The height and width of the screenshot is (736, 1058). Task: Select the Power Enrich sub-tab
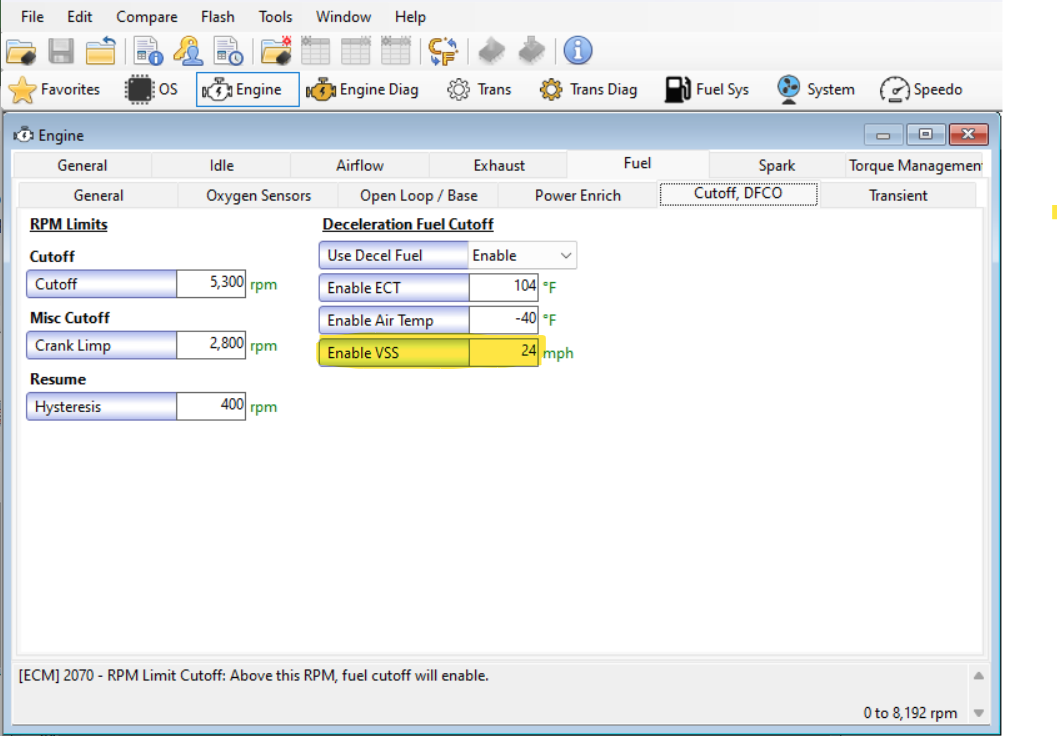(x=577, y=196)
